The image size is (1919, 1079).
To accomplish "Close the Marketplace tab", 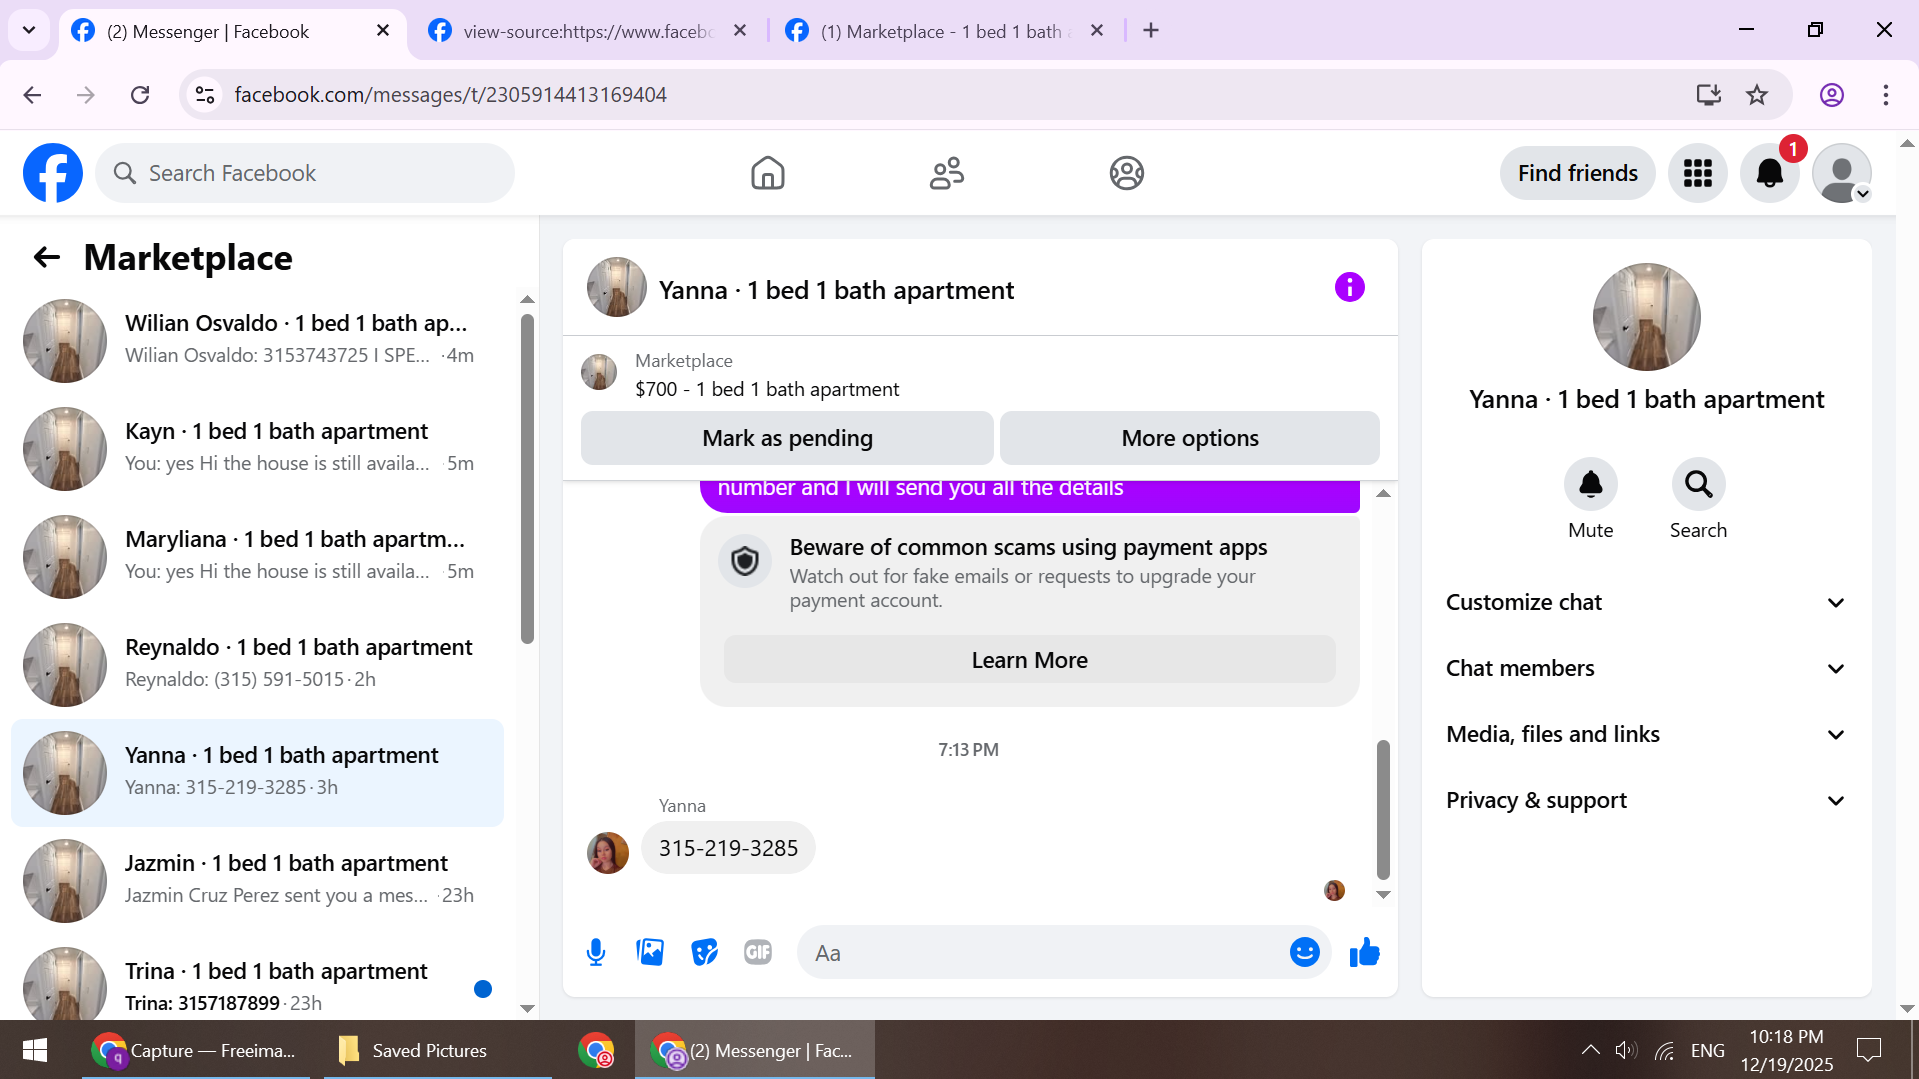I will pos(1097,31).
